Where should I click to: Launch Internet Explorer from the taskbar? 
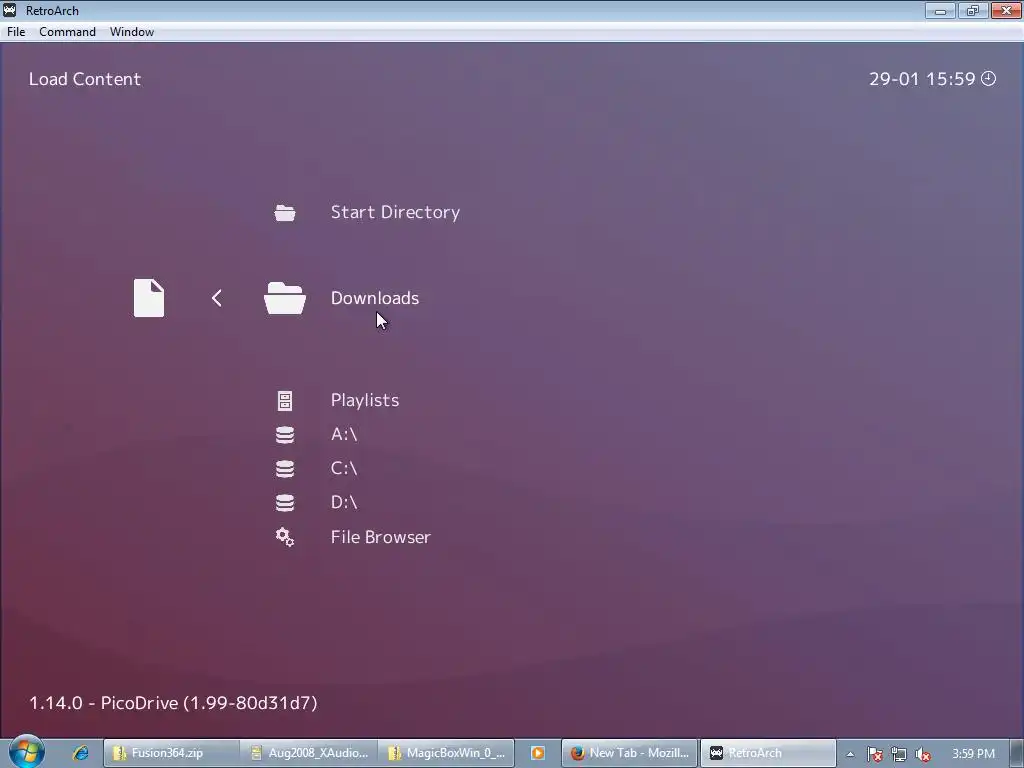pyautogui.click(x=80, y=753)
